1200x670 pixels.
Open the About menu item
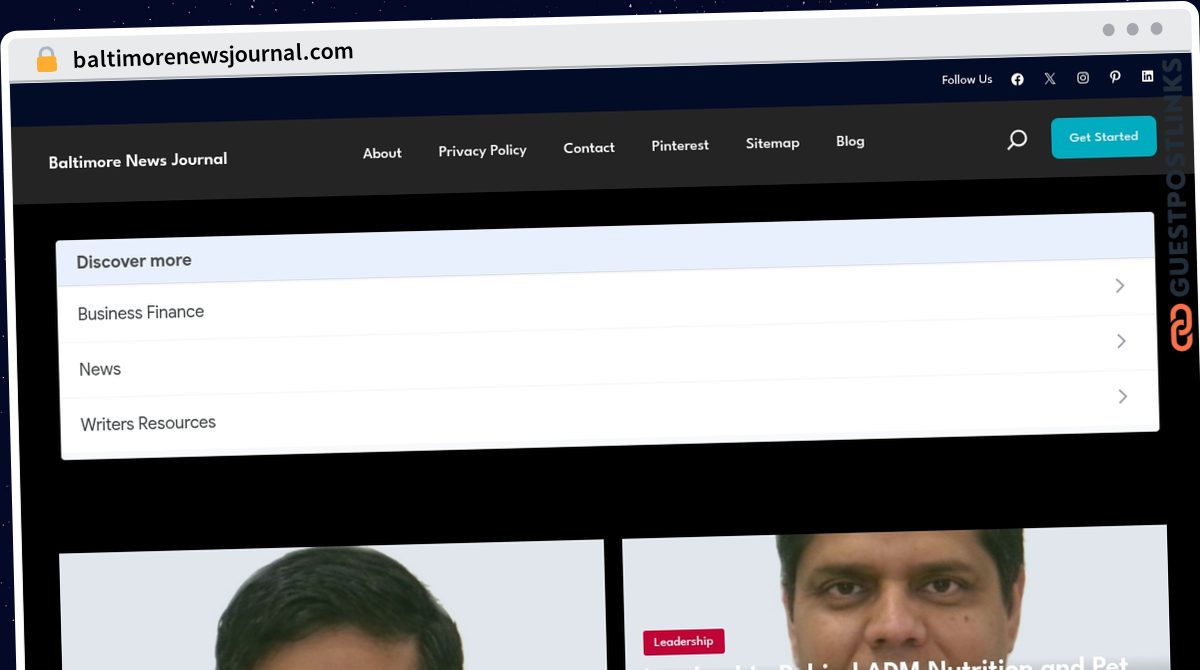[382, 153]
